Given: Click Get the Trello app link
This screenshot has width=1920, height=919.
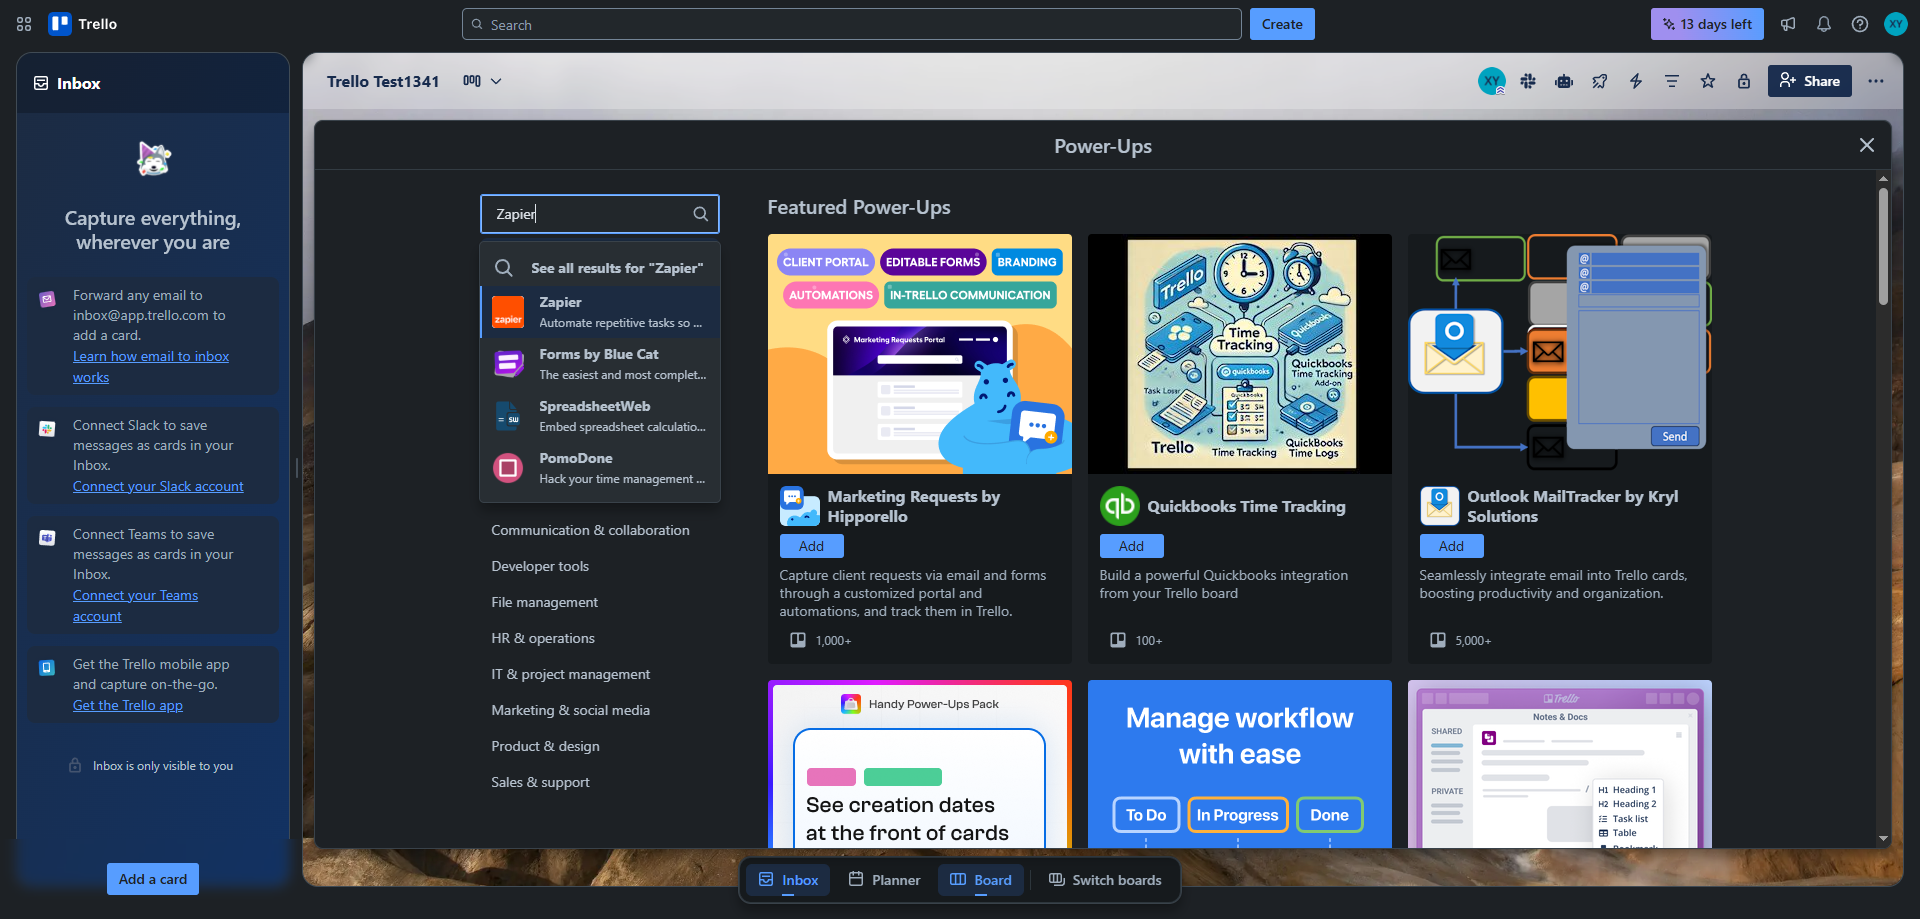Looking at the screenshot, I should (x=128, y=705).
